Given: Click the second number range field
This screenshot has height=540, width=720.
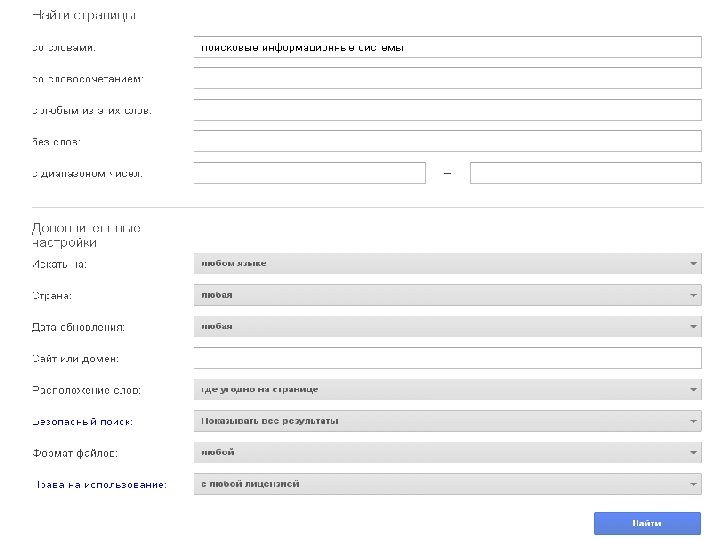Looking at the screenshot, I should [x=585, y=173].
